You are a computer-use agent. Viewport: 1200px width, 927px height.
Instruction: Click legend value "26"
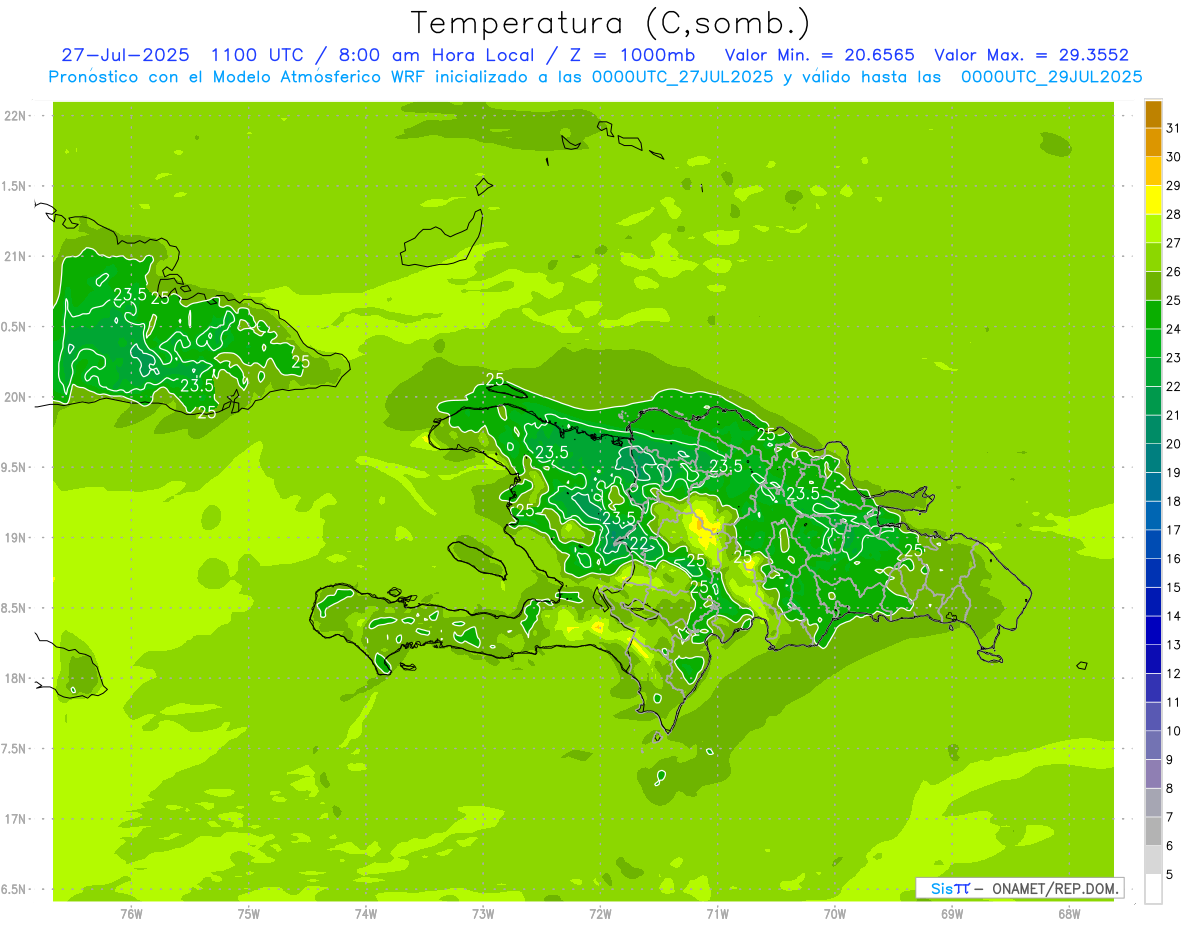[1173, 272]
